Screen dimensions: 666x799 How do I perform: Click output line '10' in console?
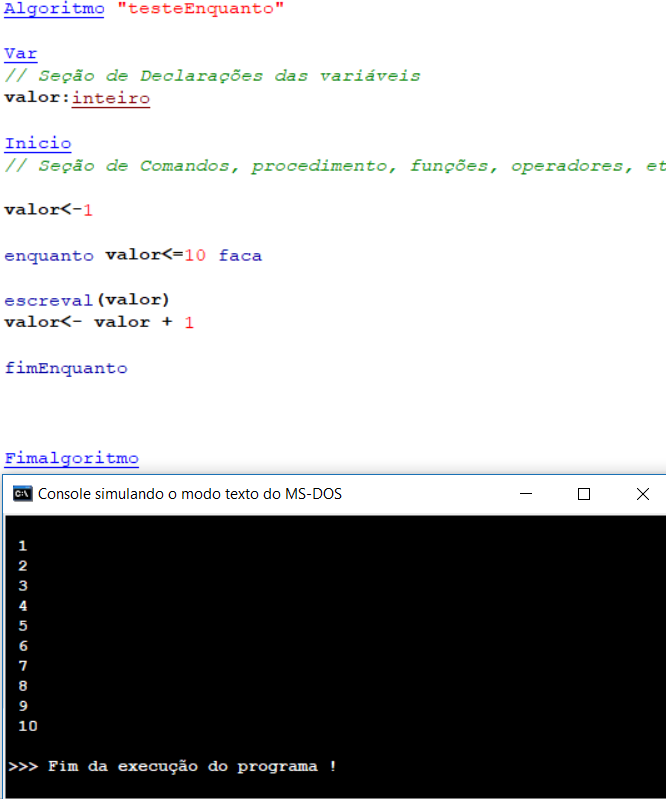point(28,726)
